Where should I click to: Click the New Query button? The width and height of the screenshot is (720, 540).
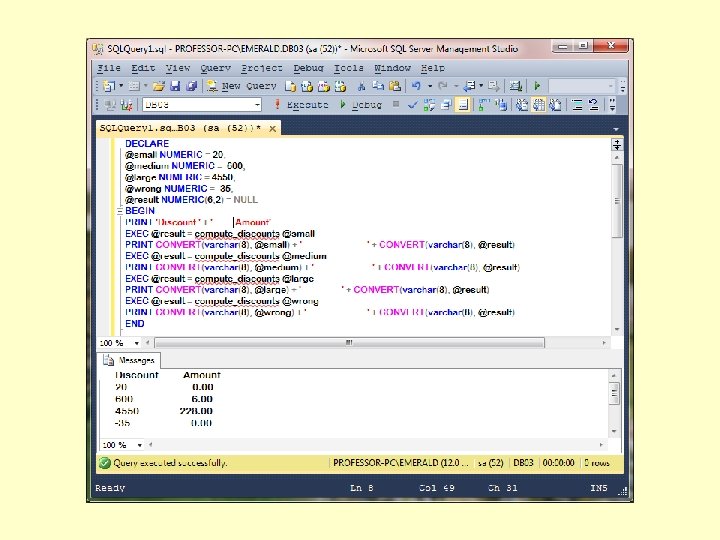tap(242, 86)
